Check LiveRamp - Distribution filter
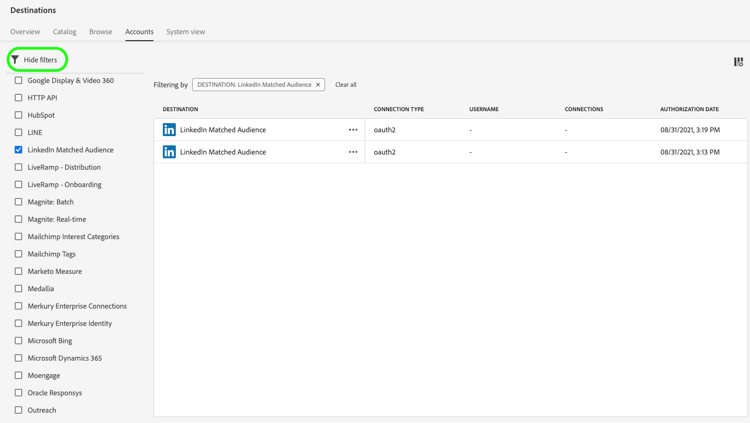 click(x=18, y=167)
